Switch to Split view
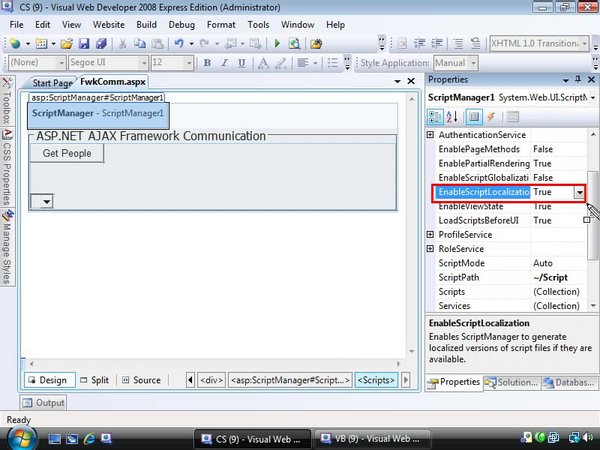Screen dimensions: 600x450 (x=95, y=380)
